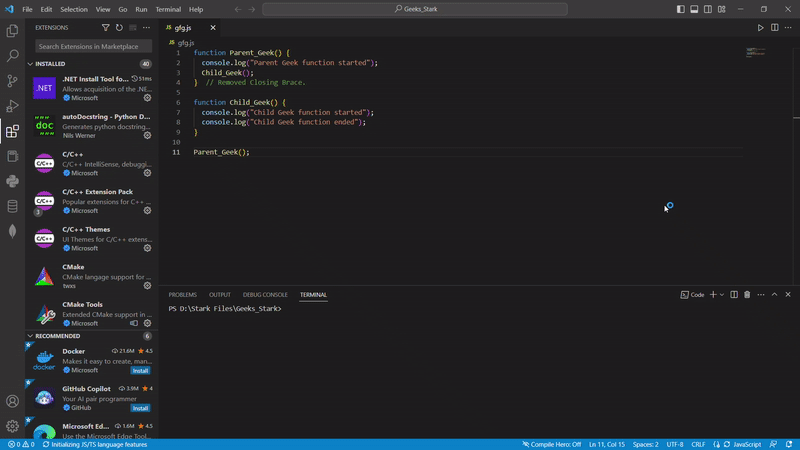
Task: Manage the C/C++ Extension Pack gear
Action: pos(147,210)
